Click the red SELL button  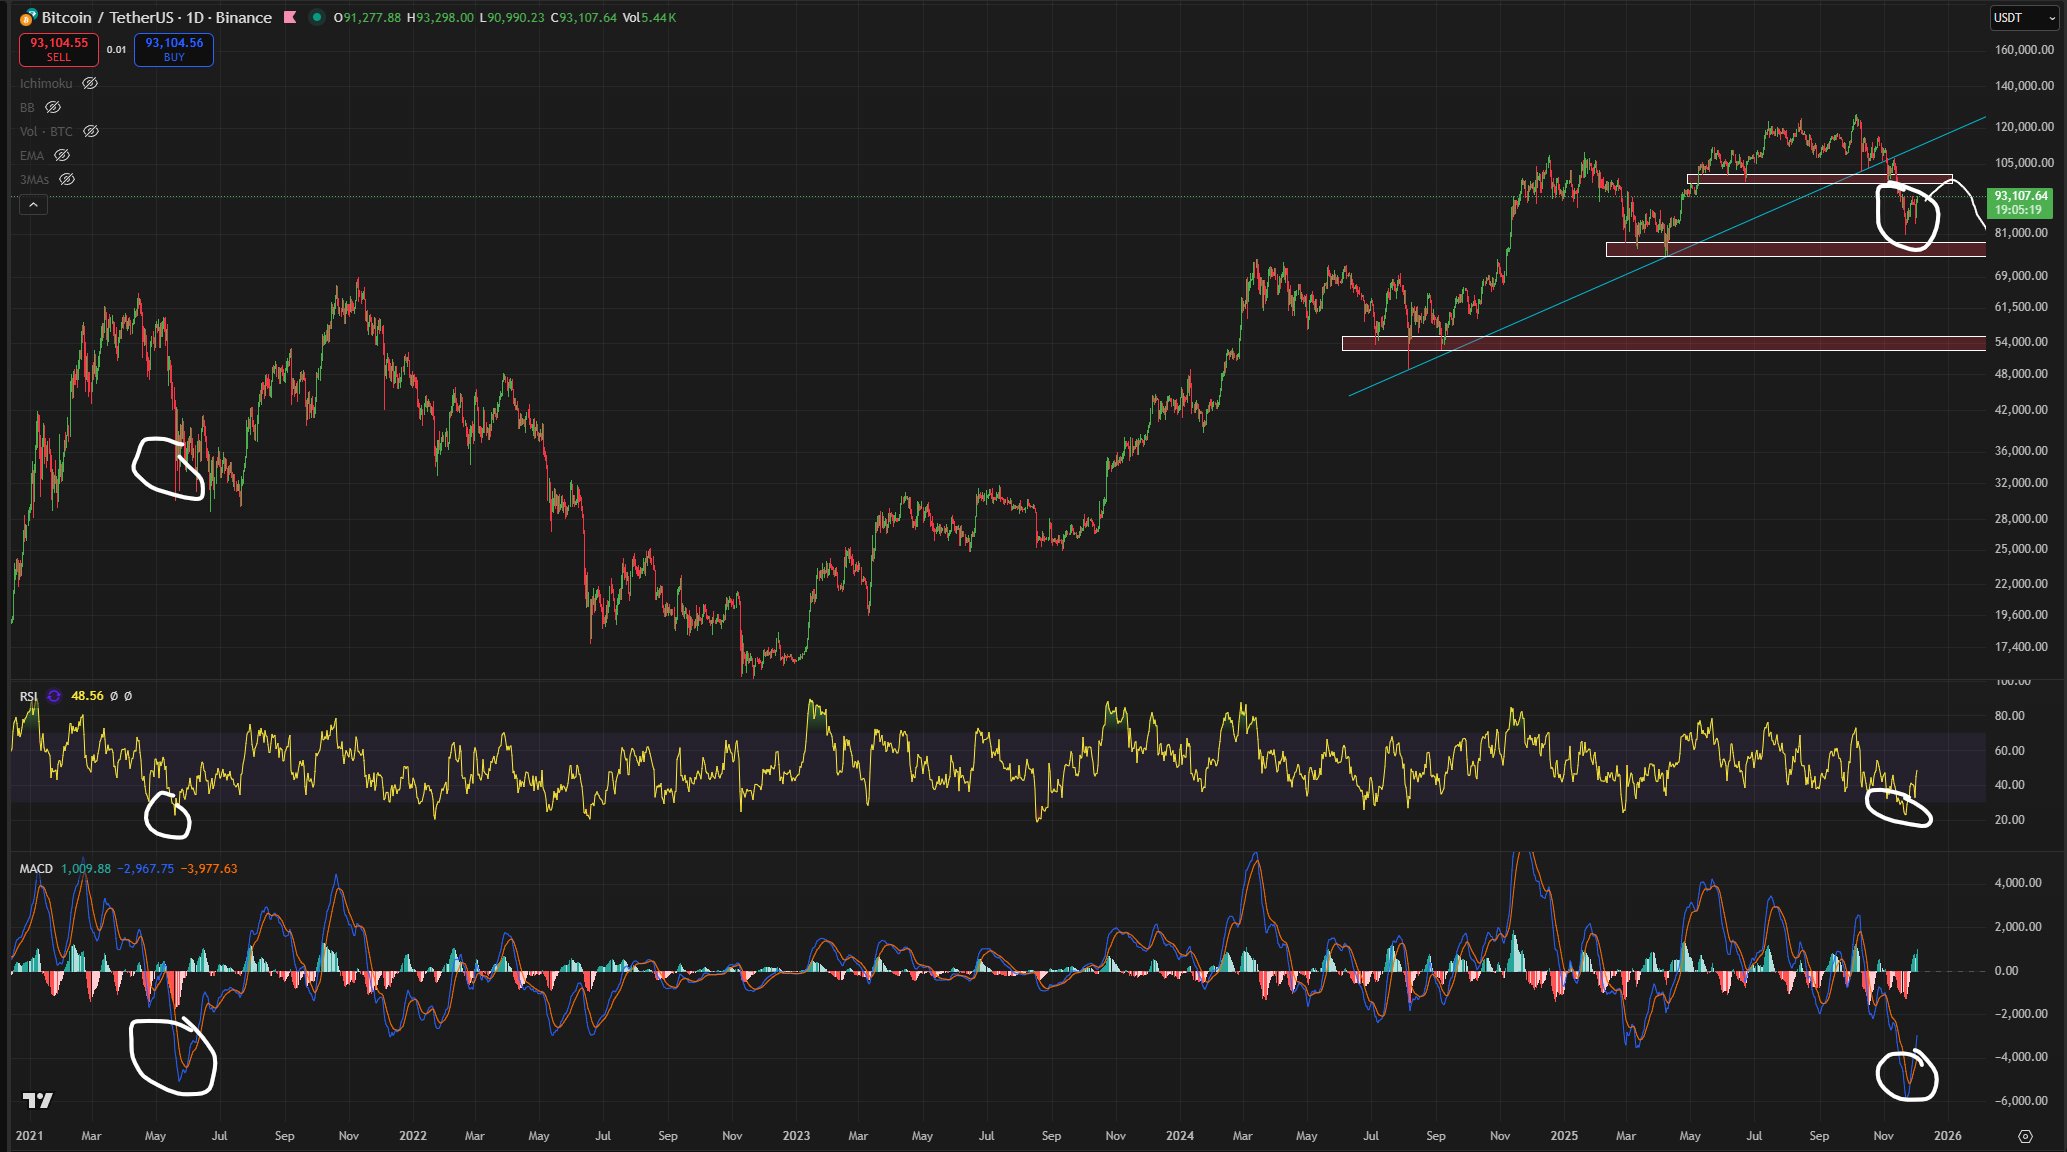pyautogui.click(x=59, y=49)
